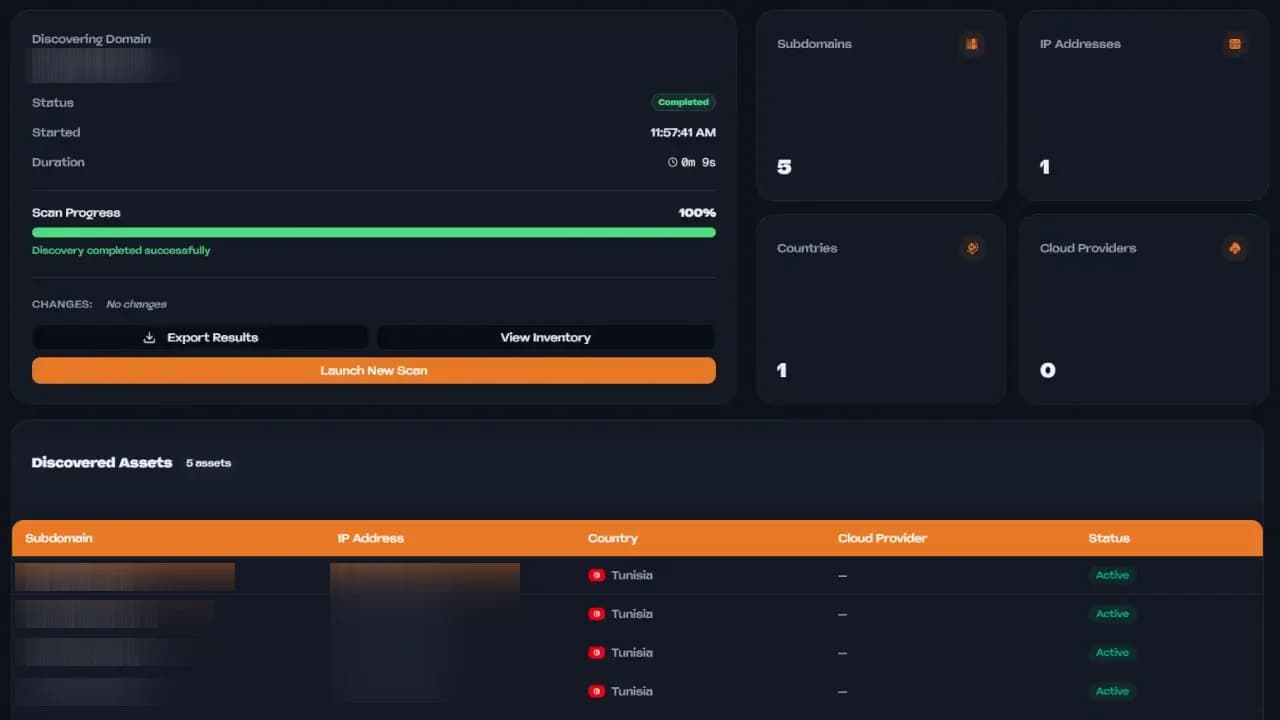Open the inventory via View Inventory
Viewport: 1280px width, 720px height.
coord(545,337)
